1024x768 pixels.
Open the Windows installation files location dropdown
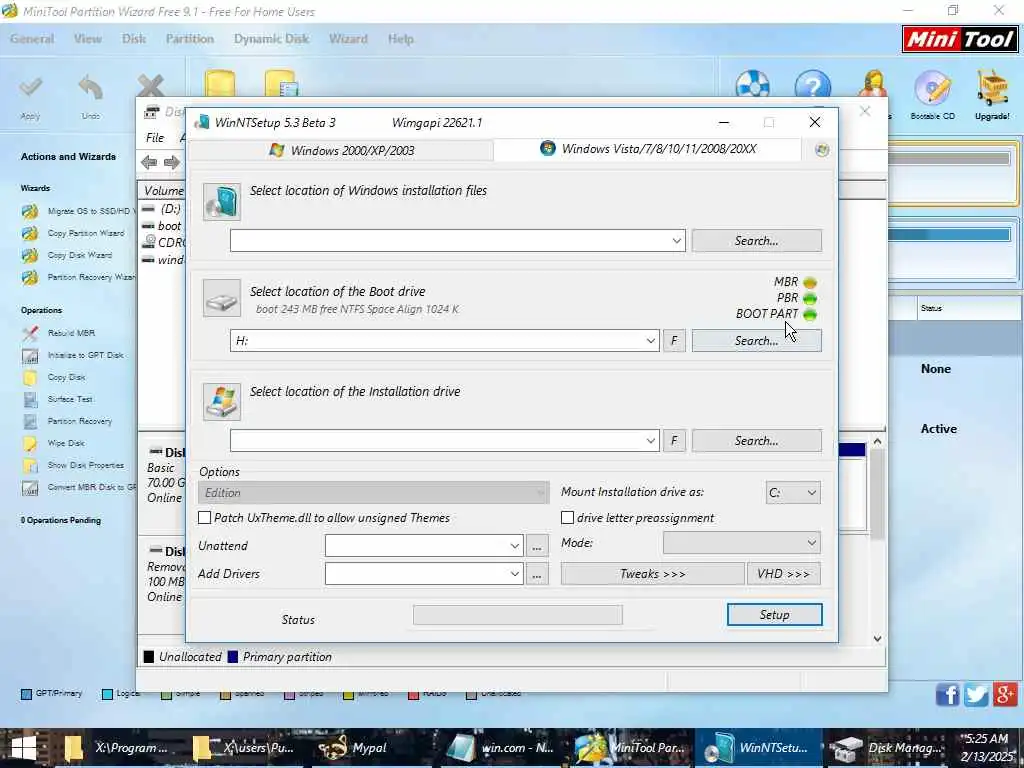tap(676, 240)
